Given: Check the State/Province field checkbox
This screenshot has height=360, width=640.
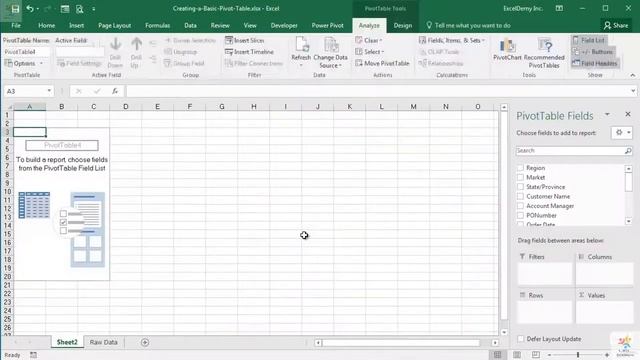Looking at the screenshot, I should point(520,187).
